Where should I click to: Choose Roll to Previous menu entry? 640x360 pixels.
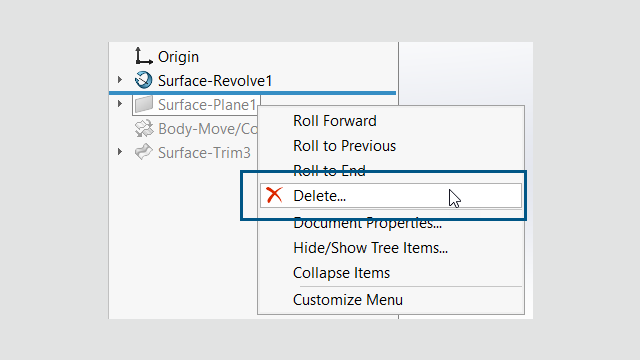click(344, 146)
